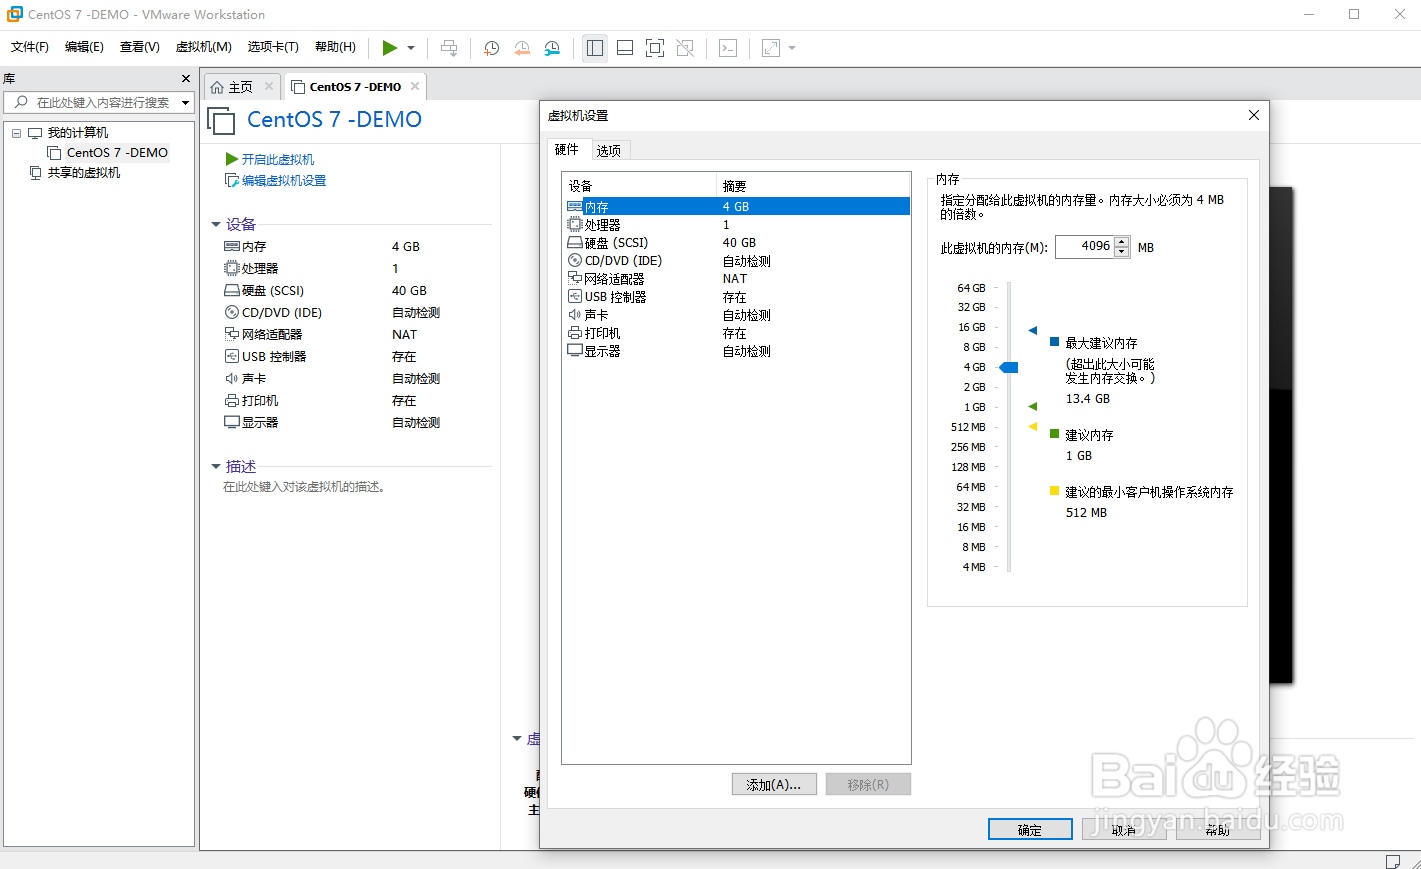Select 内存 row in dialog device list

[x=736, y=207]
